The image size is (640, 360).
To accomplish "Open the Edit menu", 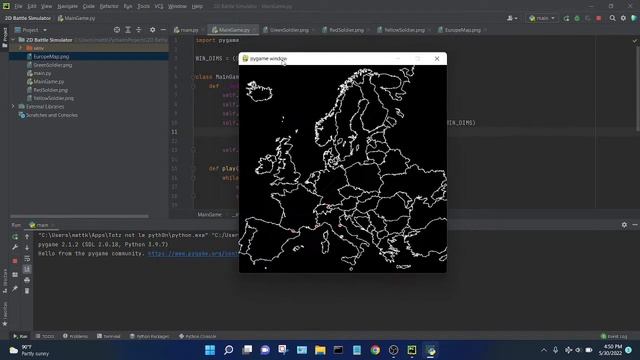I will point(32,6).
